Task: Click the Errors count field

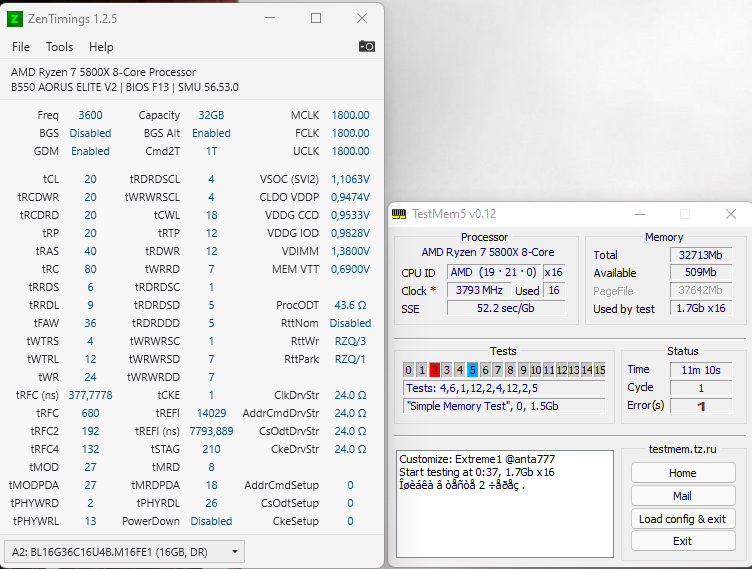Action: [701, 406]
